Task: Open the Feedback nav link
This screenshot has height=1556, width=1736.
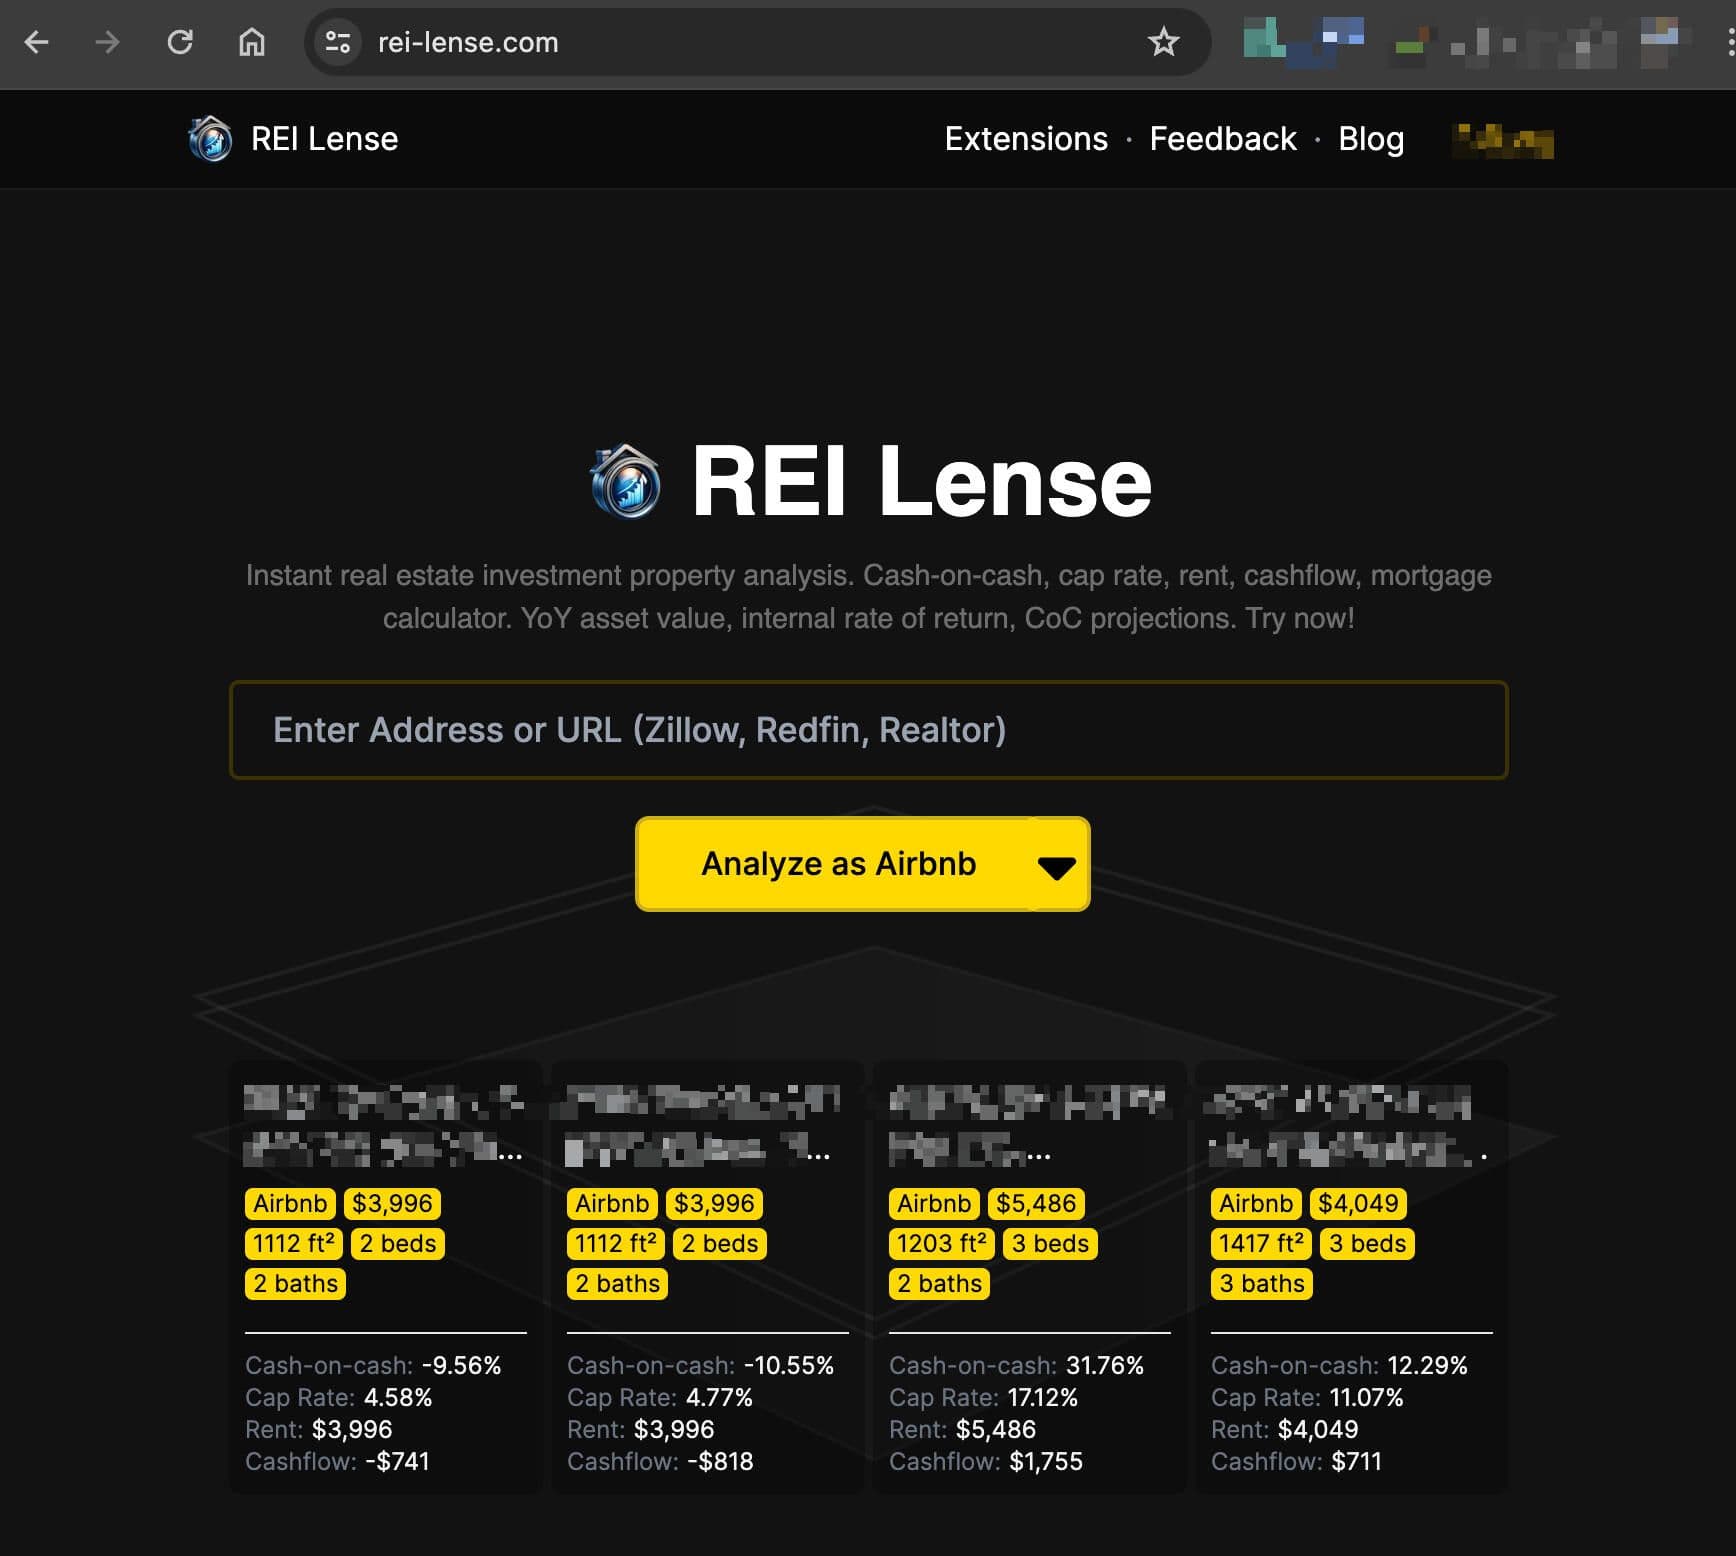Action: [x=1223, y=139]
